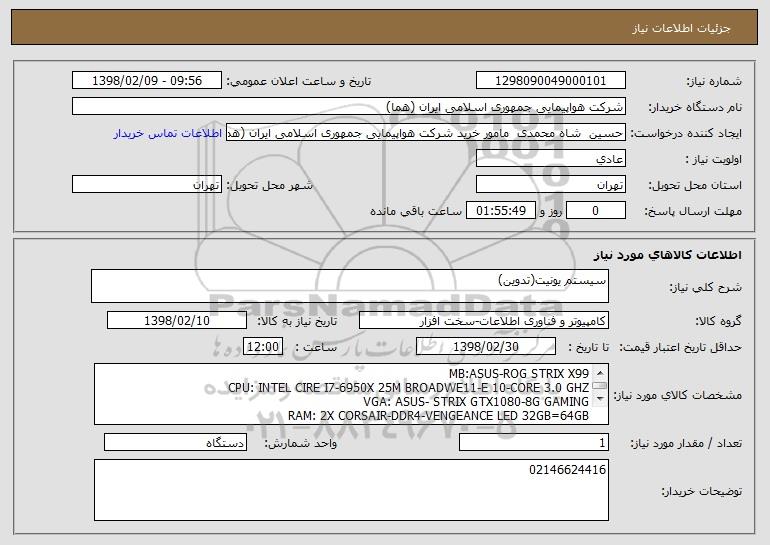The image size is (770, 545).
Task: Click the ساعت field showing 12:00
Action: (x=263, y=347)
